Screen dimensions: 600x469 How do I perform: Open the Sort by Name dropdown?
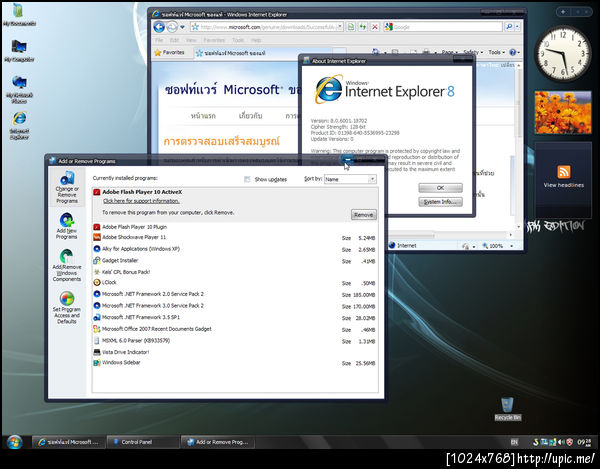coord(350,179)
